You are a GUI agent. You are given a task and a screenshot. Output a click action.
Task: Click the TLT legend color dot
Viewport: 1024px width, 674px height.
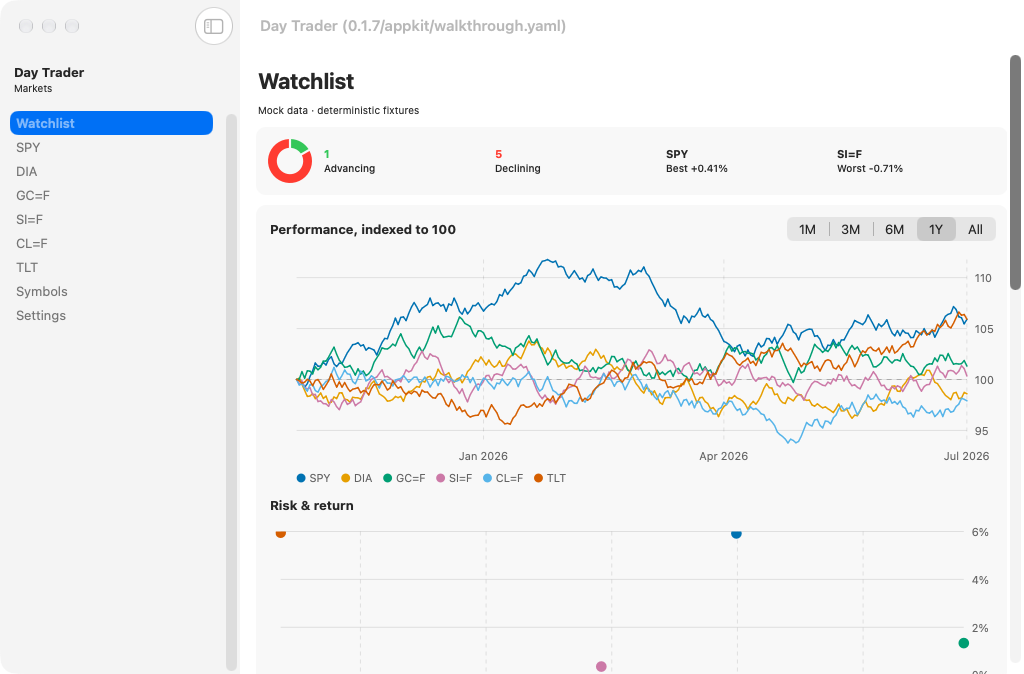coord(539,478)
